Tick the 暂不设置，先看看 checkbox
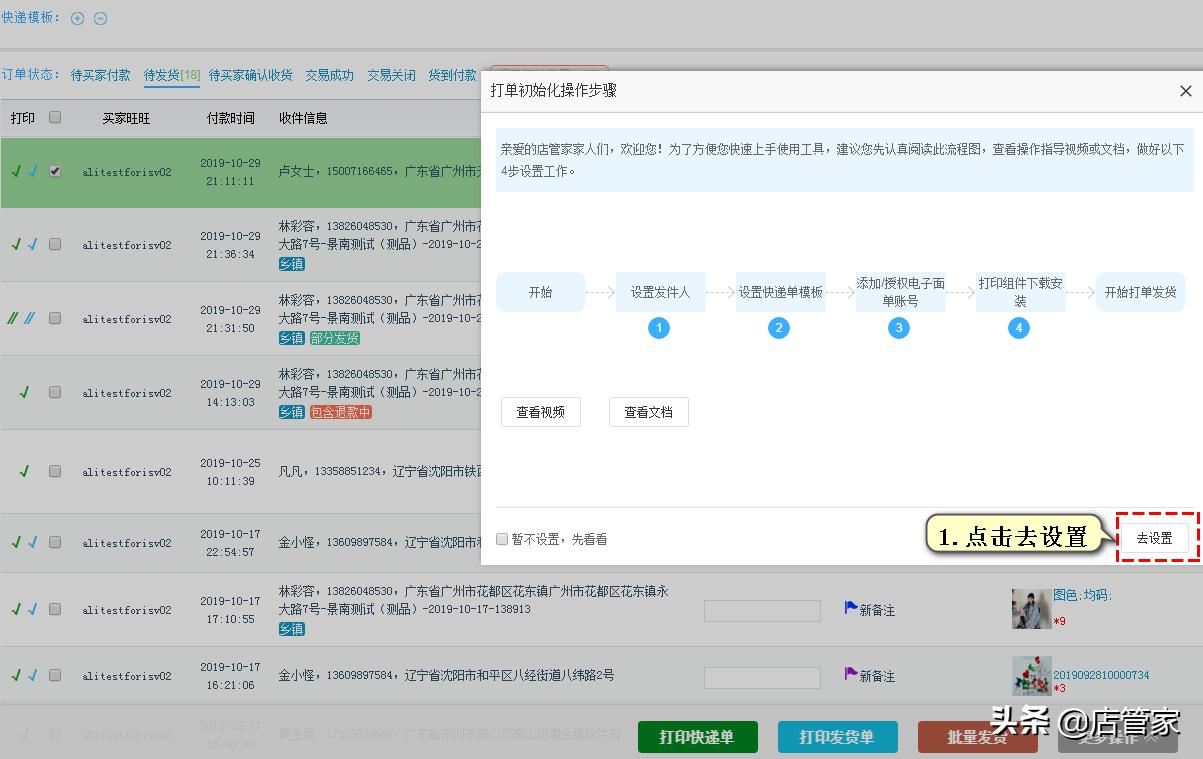This screenshot has height=759, width=1203. pos(502,538)
